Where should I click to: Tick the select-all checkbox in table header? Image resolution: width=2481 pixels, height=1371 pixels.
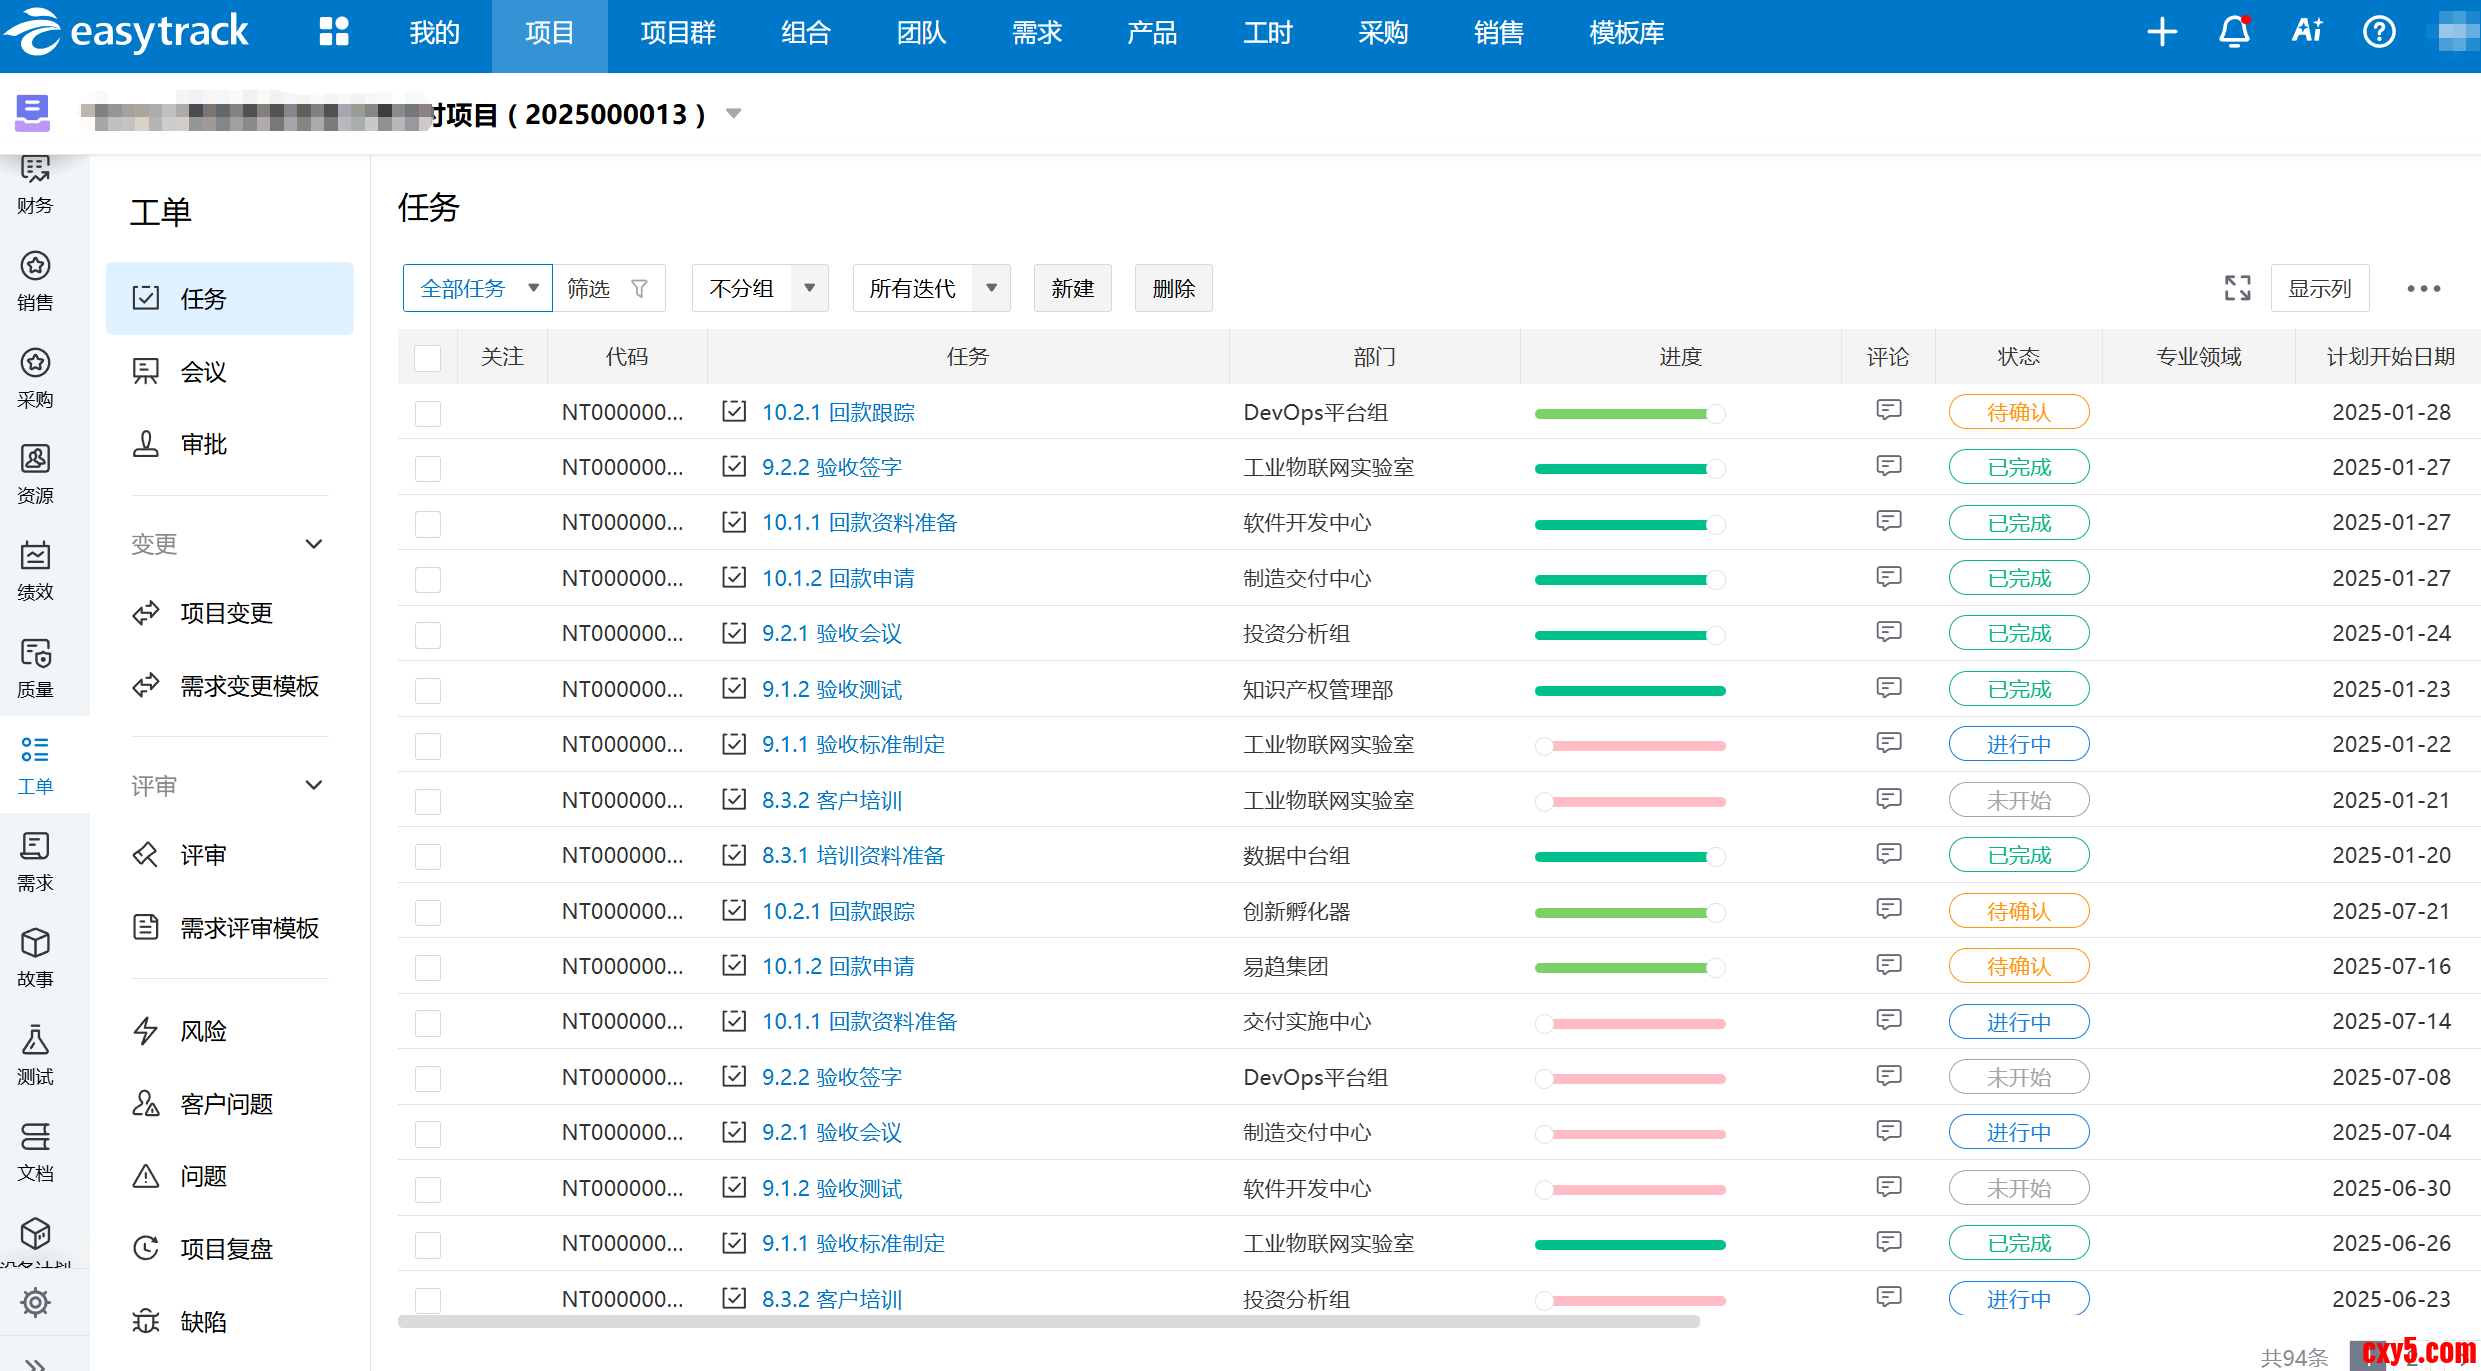[x=428, y=358]
